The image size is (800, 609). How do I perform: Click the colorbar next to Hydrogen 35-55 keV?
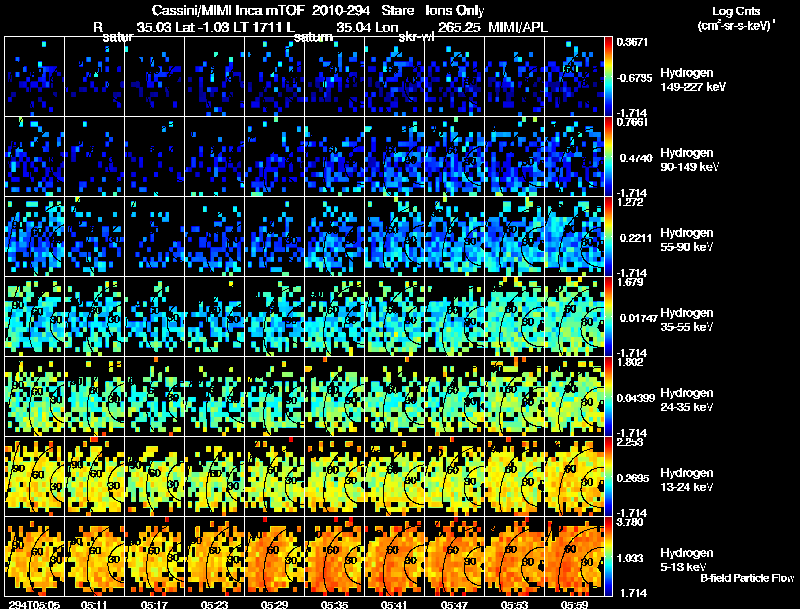click(x=608, y=317)
